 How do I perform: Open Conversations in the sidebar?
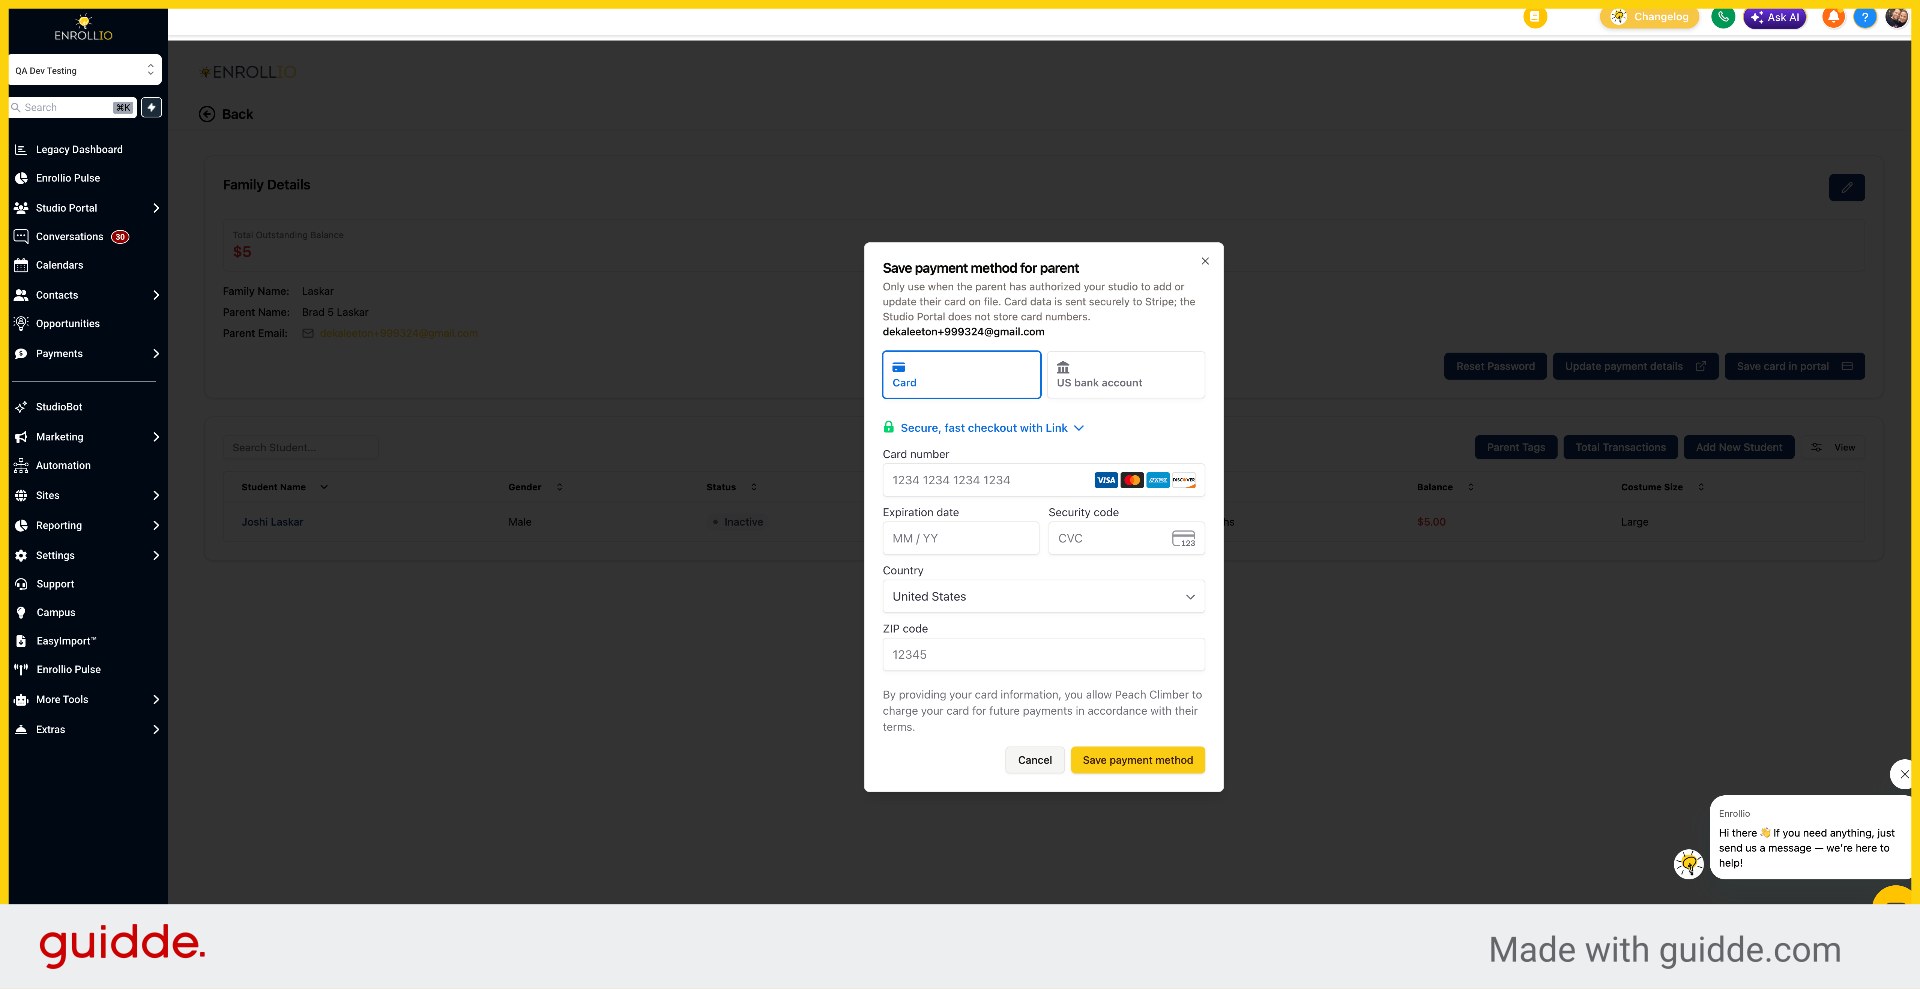pos(70,237)
